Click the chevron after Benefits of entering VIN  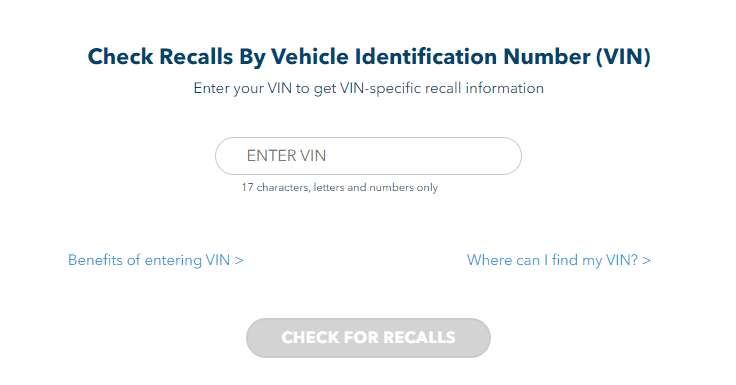pyautogui.click(x=239, y=261)
